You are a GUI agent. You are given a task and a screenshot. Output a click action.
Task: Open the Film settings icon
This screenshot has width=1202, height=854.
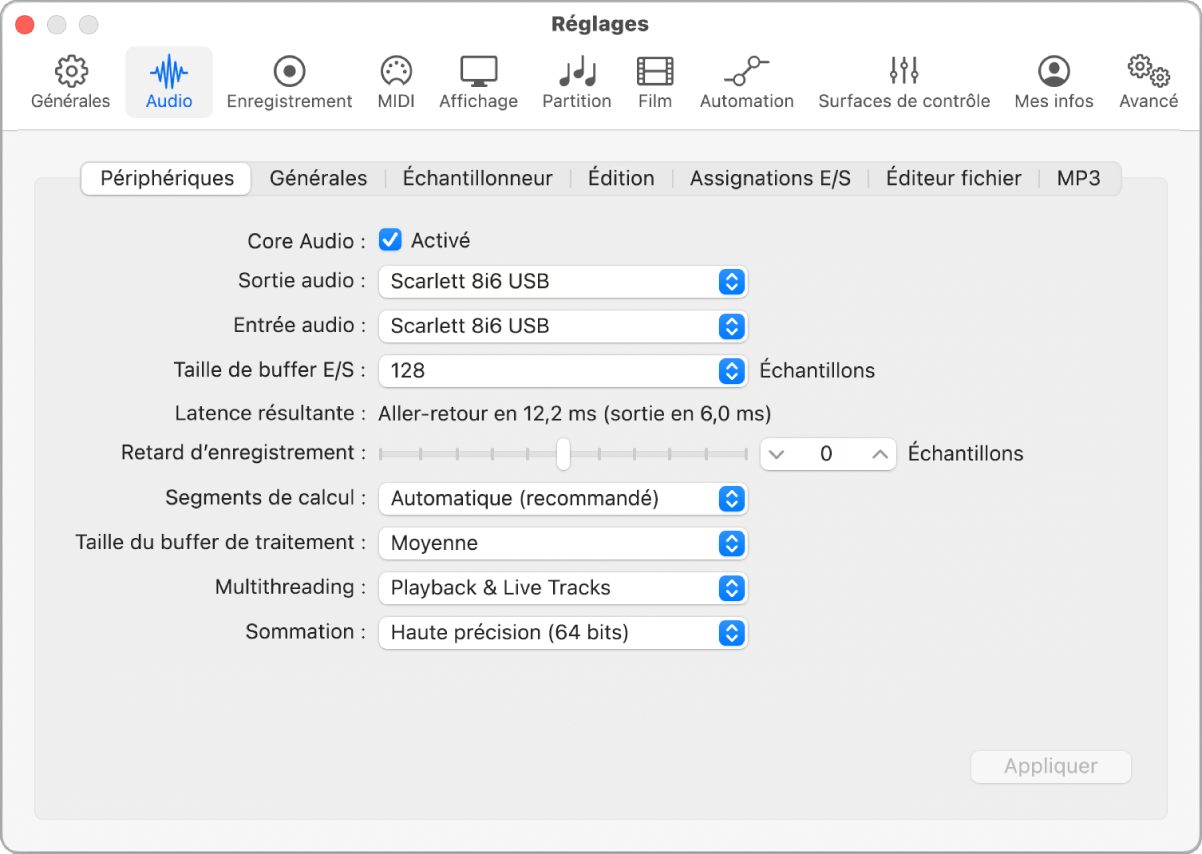click(655, 80)
